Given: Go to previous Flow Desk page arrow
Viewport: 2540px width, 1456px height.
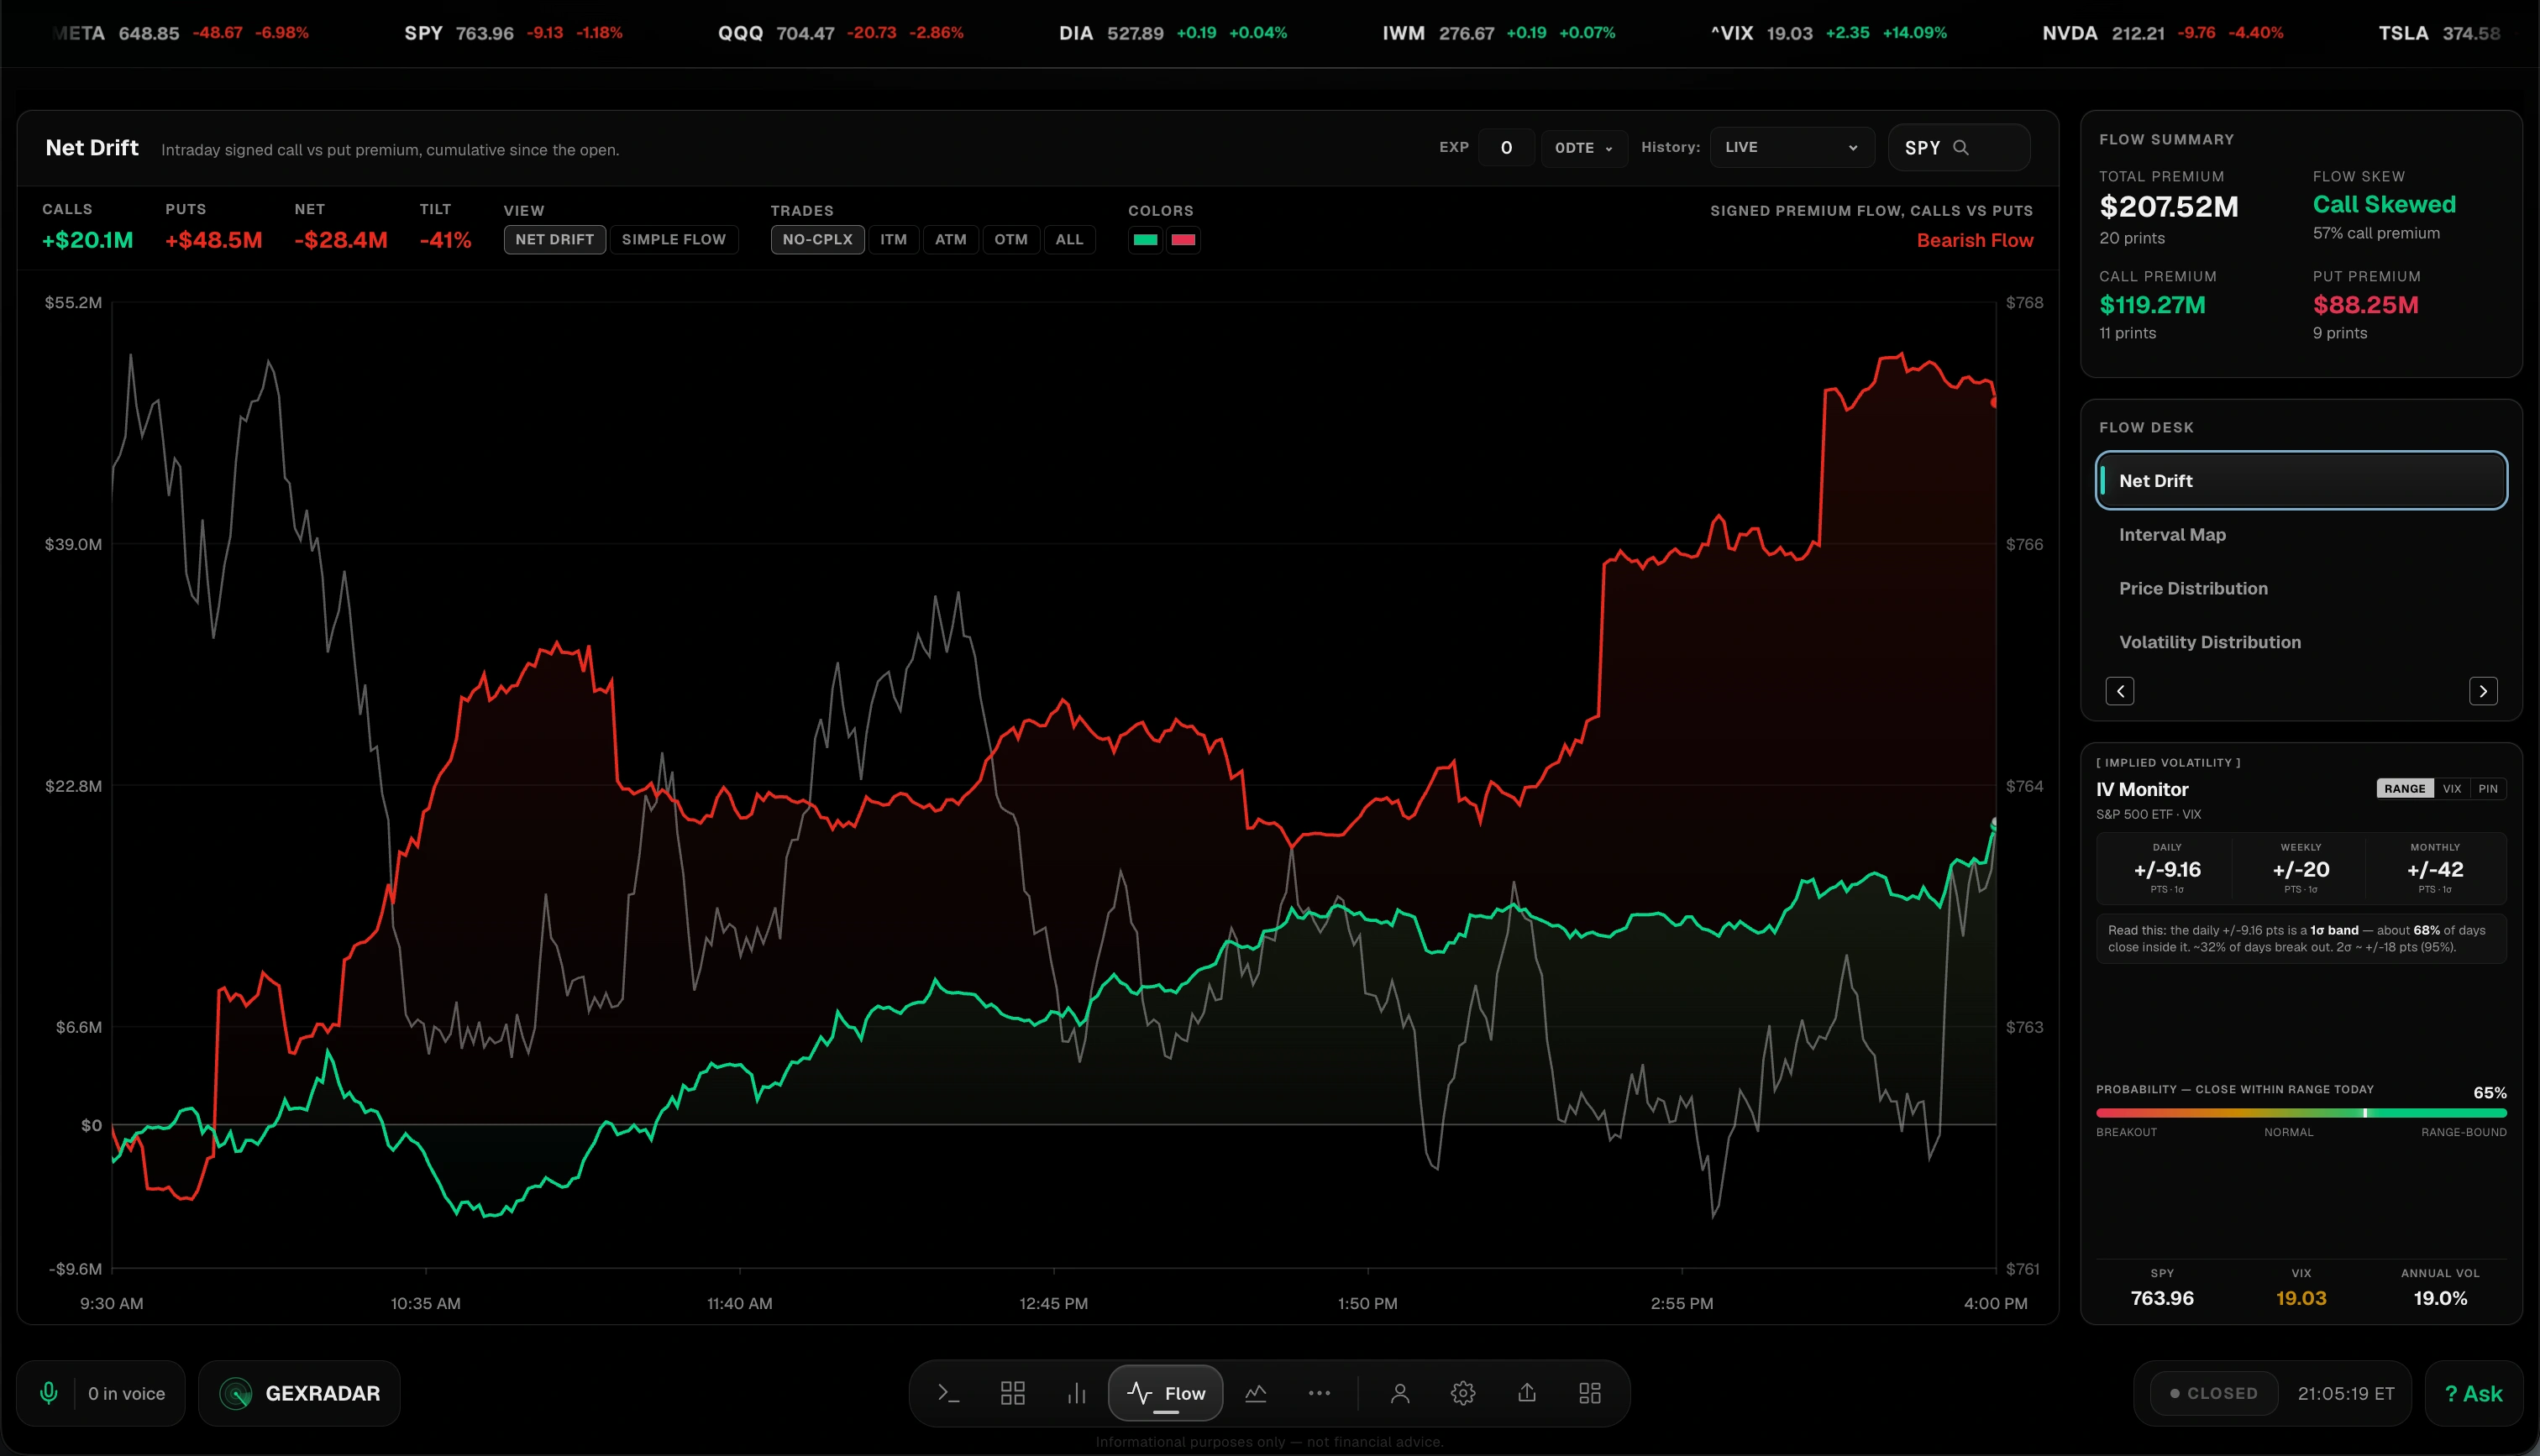Looking at the screenshot, I should tap(2120, 691).
